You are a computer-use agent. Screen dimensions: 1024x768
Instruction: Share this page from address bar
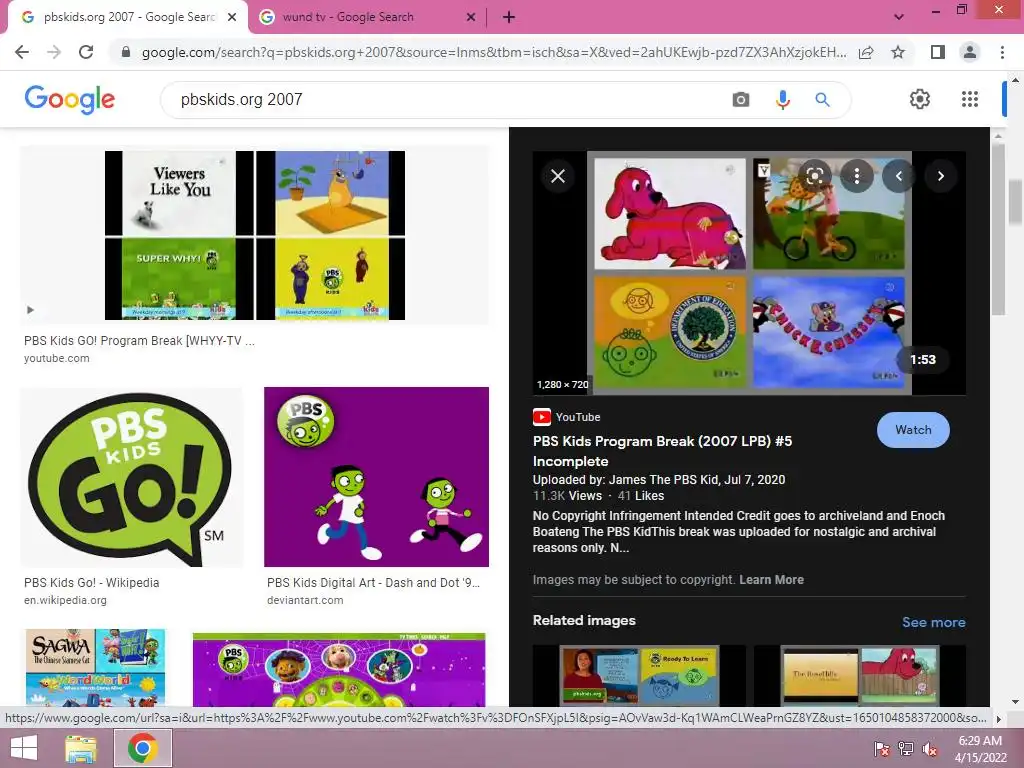click(x=866, y=52)
